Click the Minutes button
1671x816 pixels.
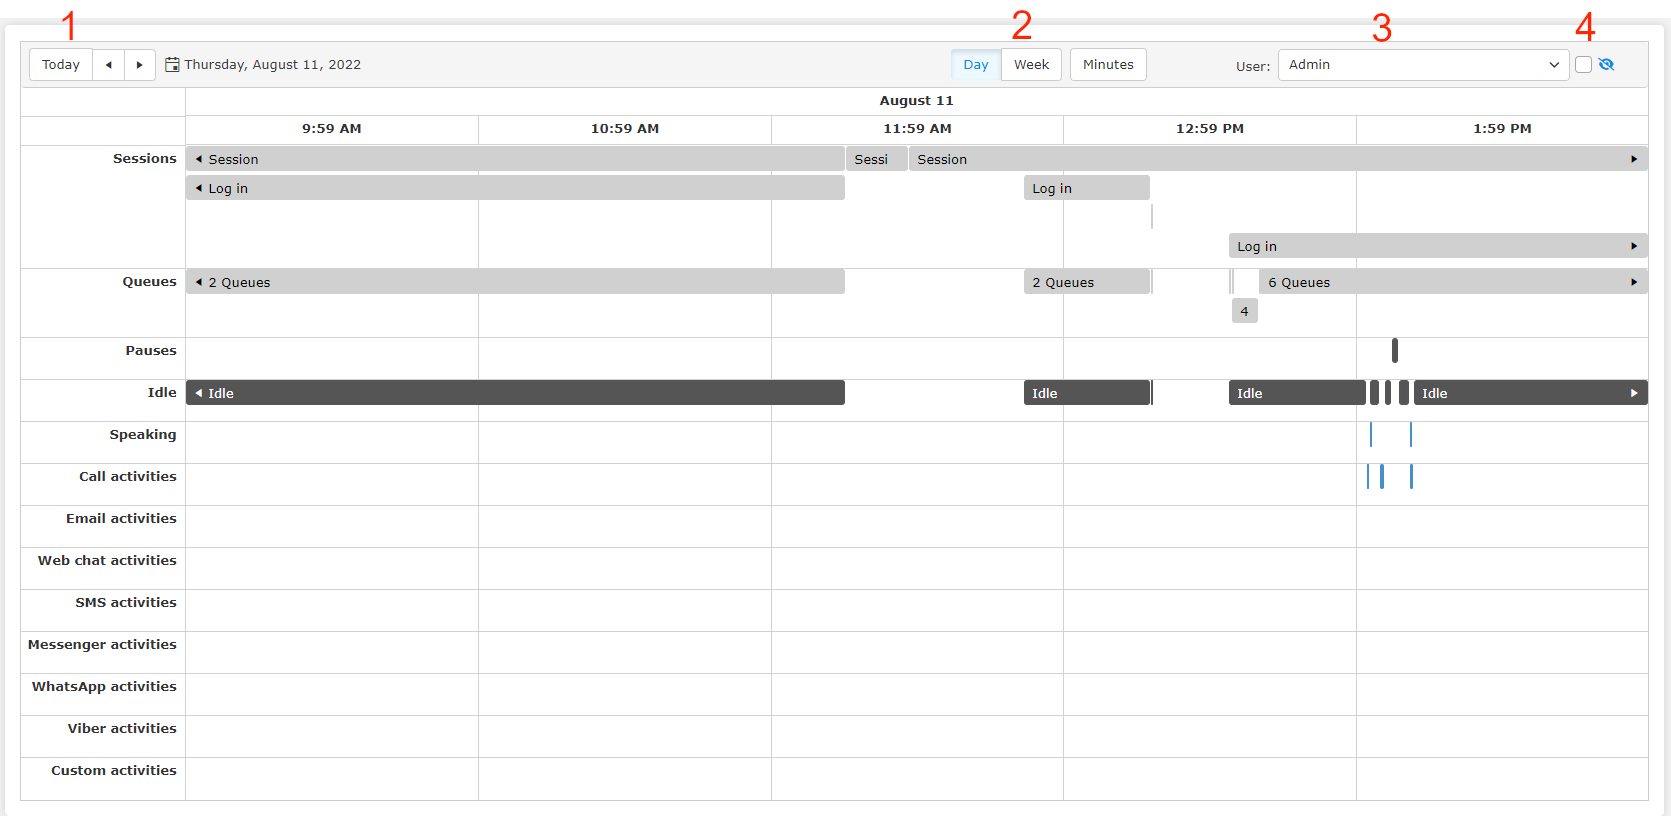(1107, 65)
